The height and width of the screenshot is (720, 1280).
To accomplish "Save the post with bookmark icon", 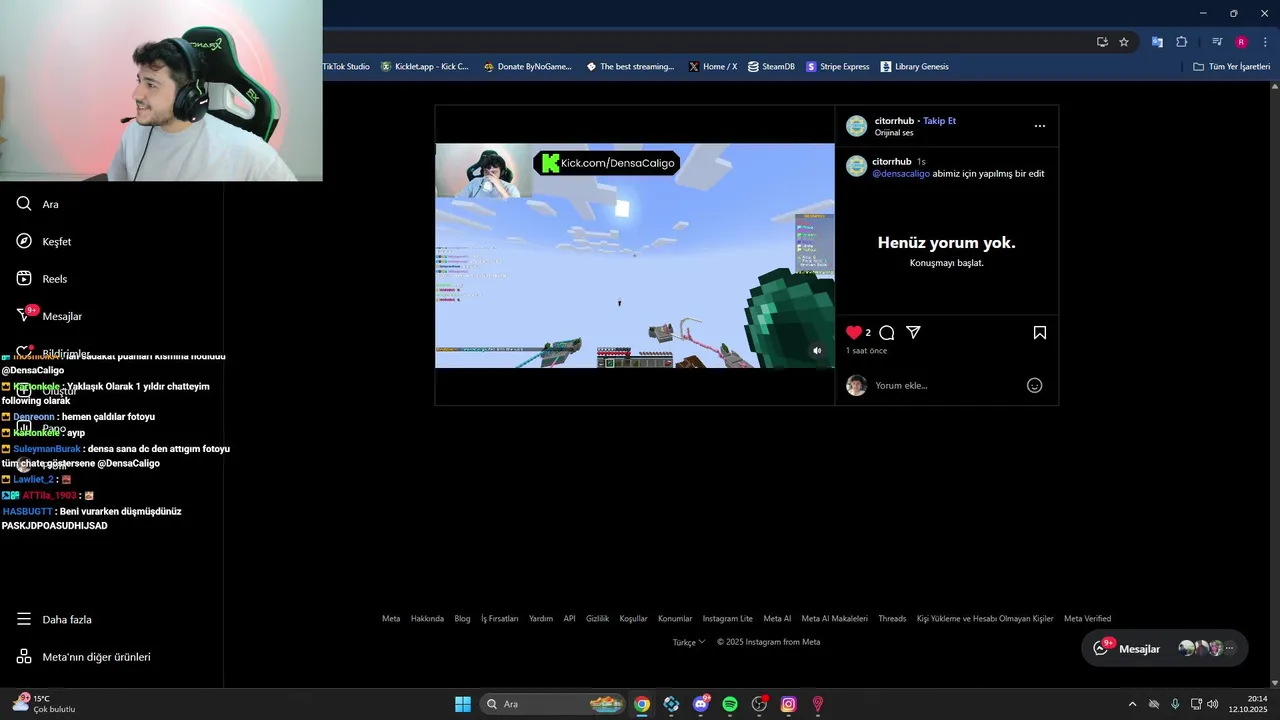I will [1040, 332].
